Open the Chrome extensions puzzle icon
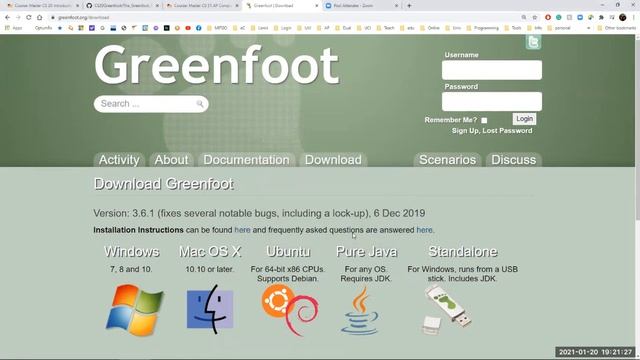The image size is (640, 360). tap(601, 18)
